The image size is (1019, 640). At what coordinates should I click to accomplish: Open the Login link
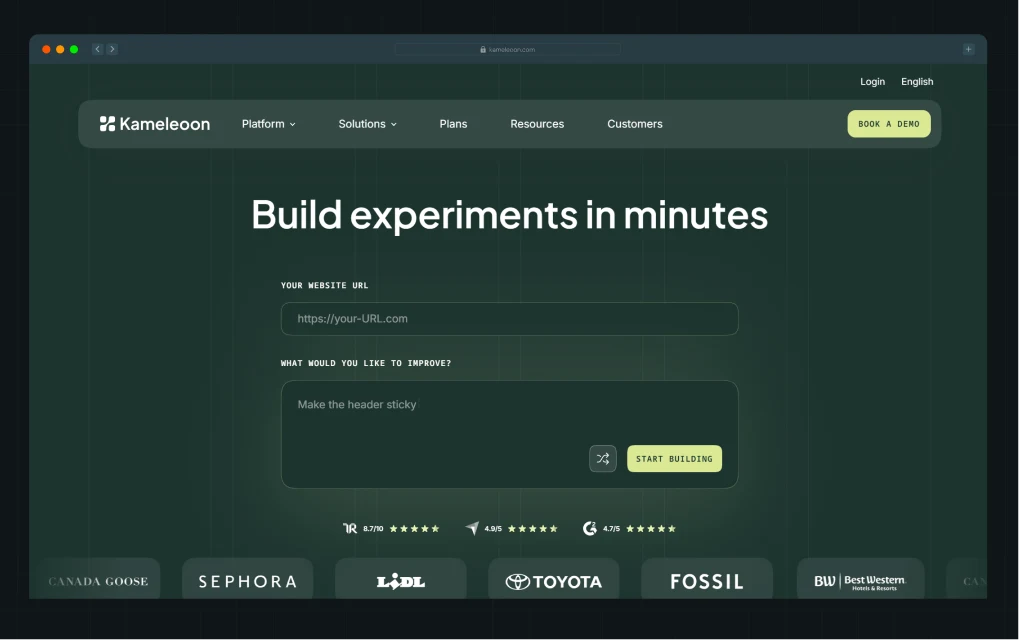[x=872, y=81]
